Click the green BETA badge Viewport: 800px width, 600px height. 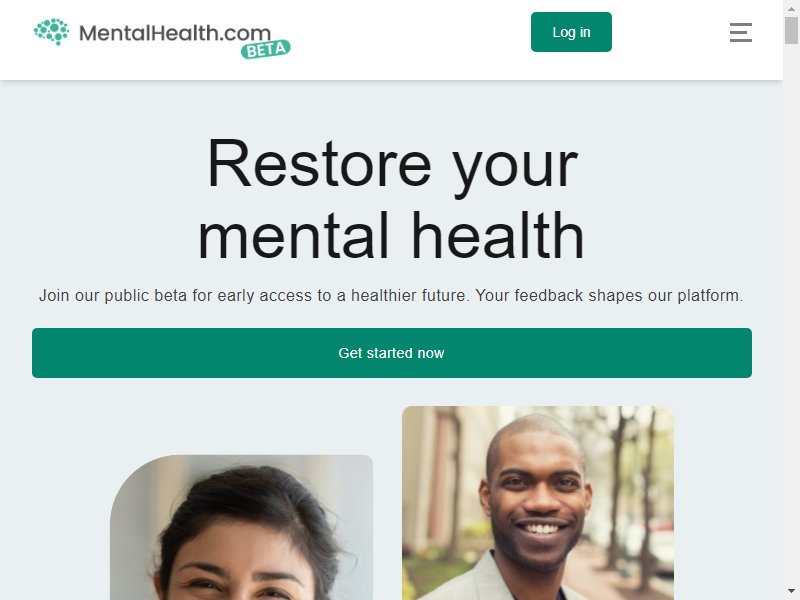tap(266, 49)
